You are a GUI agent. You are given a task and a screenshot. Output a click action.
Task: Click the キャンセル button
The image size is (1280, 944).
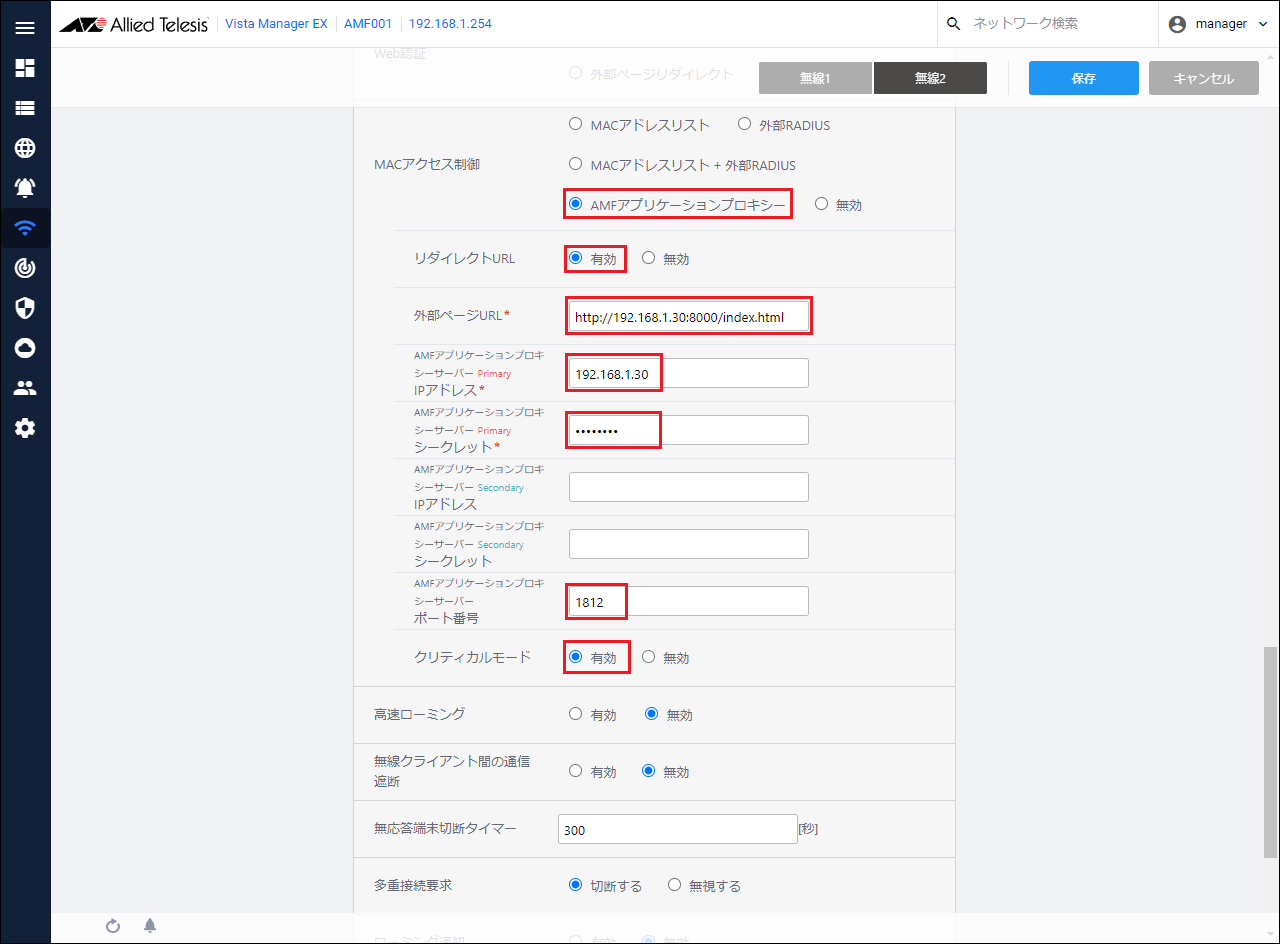(1203, 78)
